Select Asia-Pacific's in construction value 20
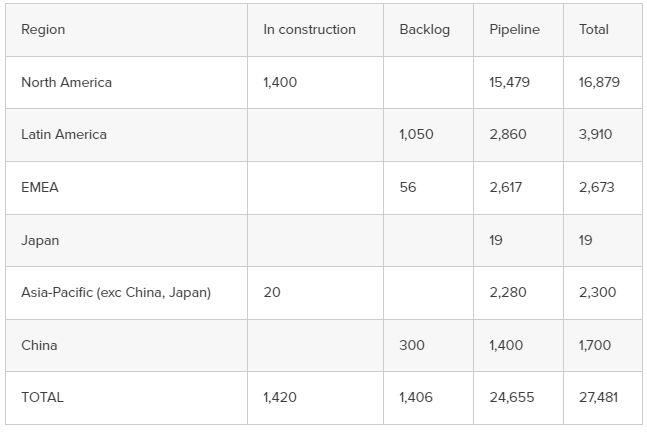Viewport: 647px width, 432px height. click(272, 292)
